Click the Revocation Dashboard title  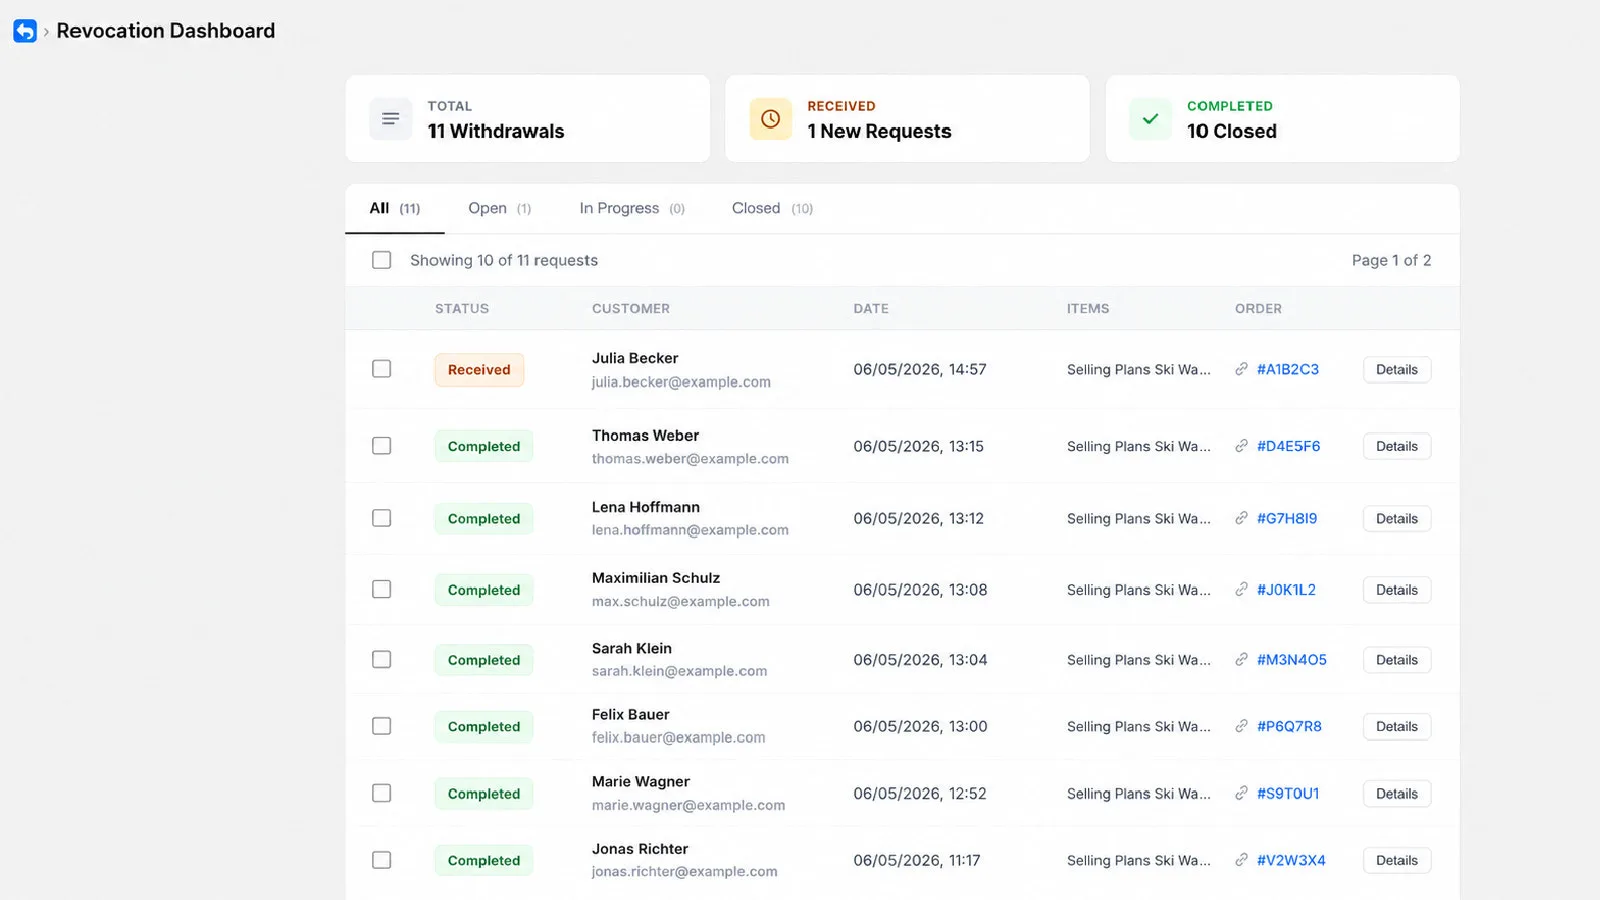(166, 31)
